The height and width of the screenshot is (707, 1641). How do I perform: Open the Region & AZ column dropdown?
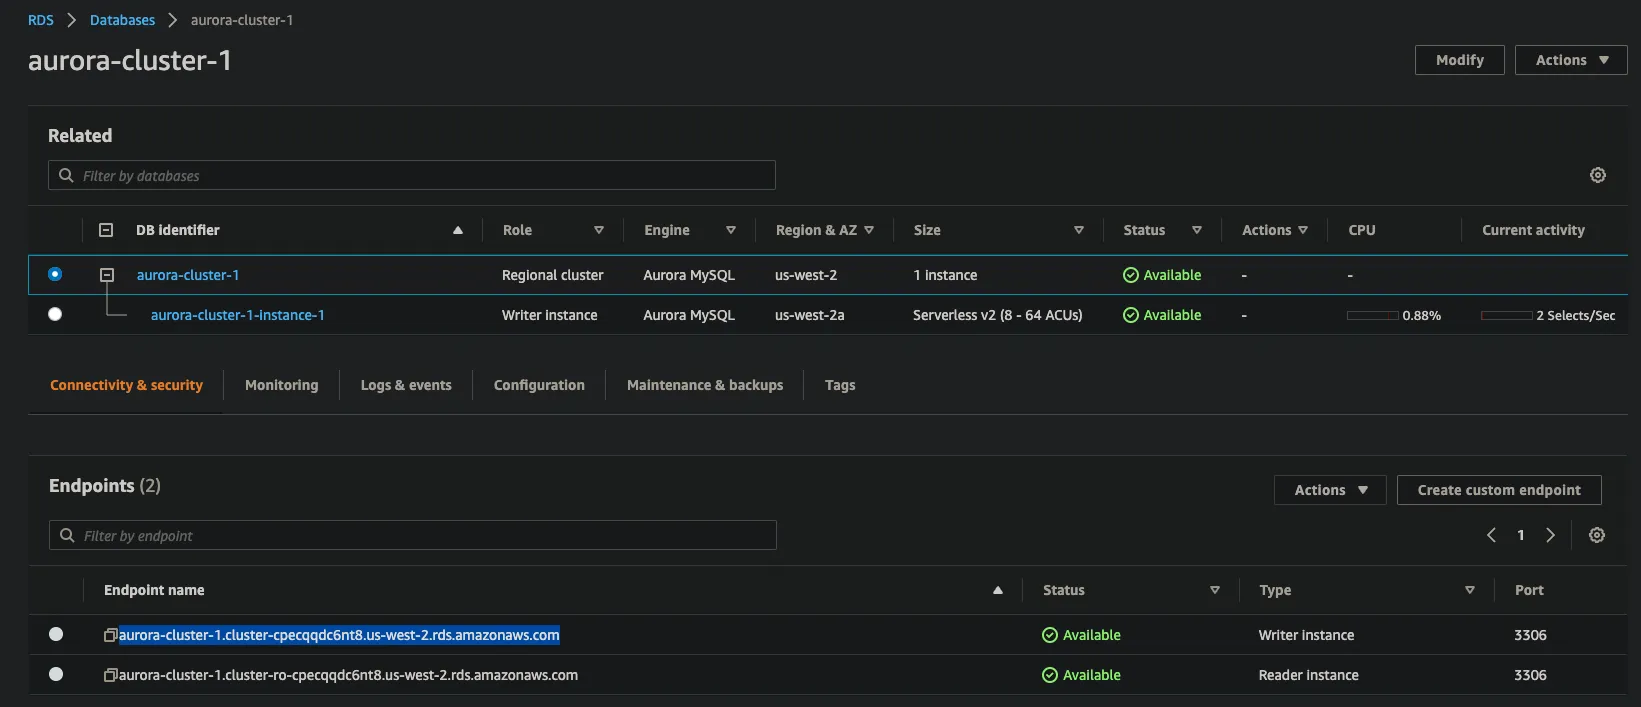pos(869,230)
